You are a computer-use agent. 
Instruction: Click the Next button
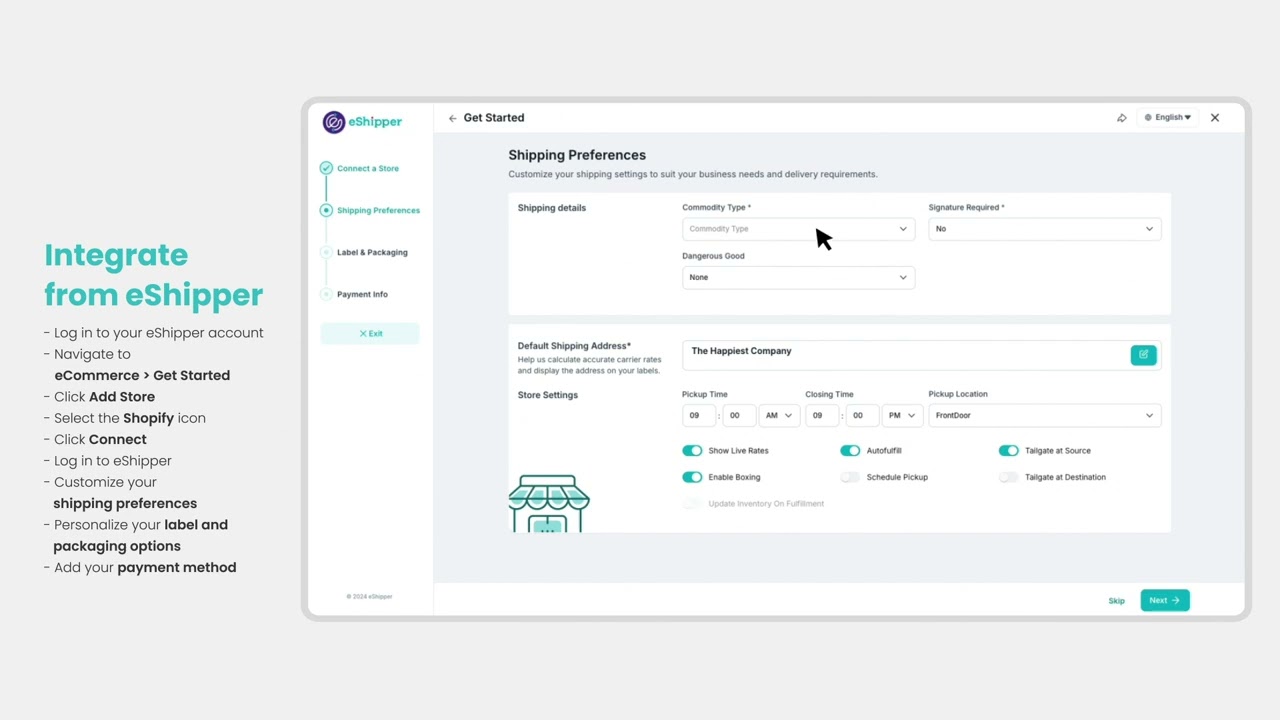pyautogui.click(x=1165, y=600)
